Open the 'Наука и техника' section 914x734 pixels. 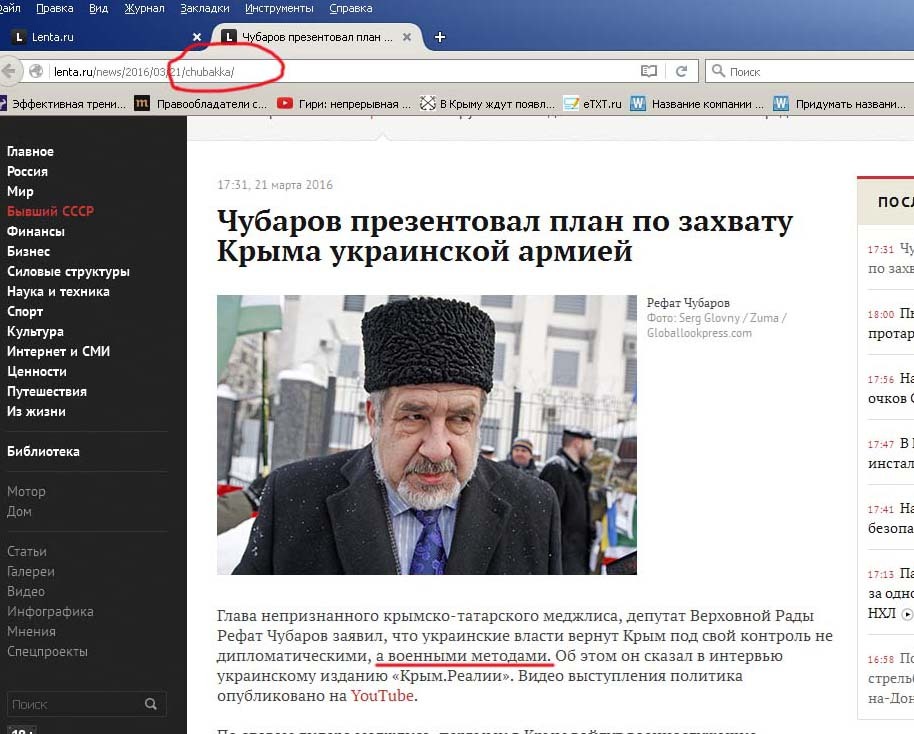coord(58,291)
